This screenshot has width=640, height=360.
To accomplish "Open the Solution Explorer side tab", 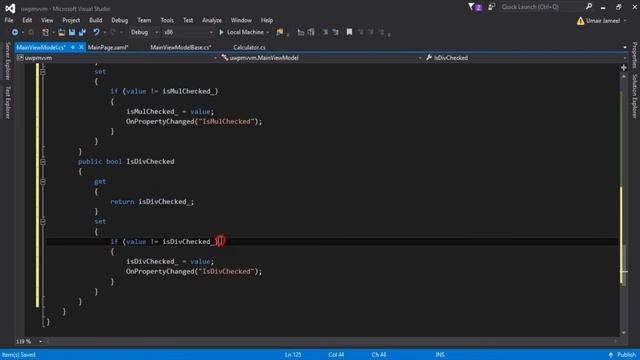I will pos(635,96).
